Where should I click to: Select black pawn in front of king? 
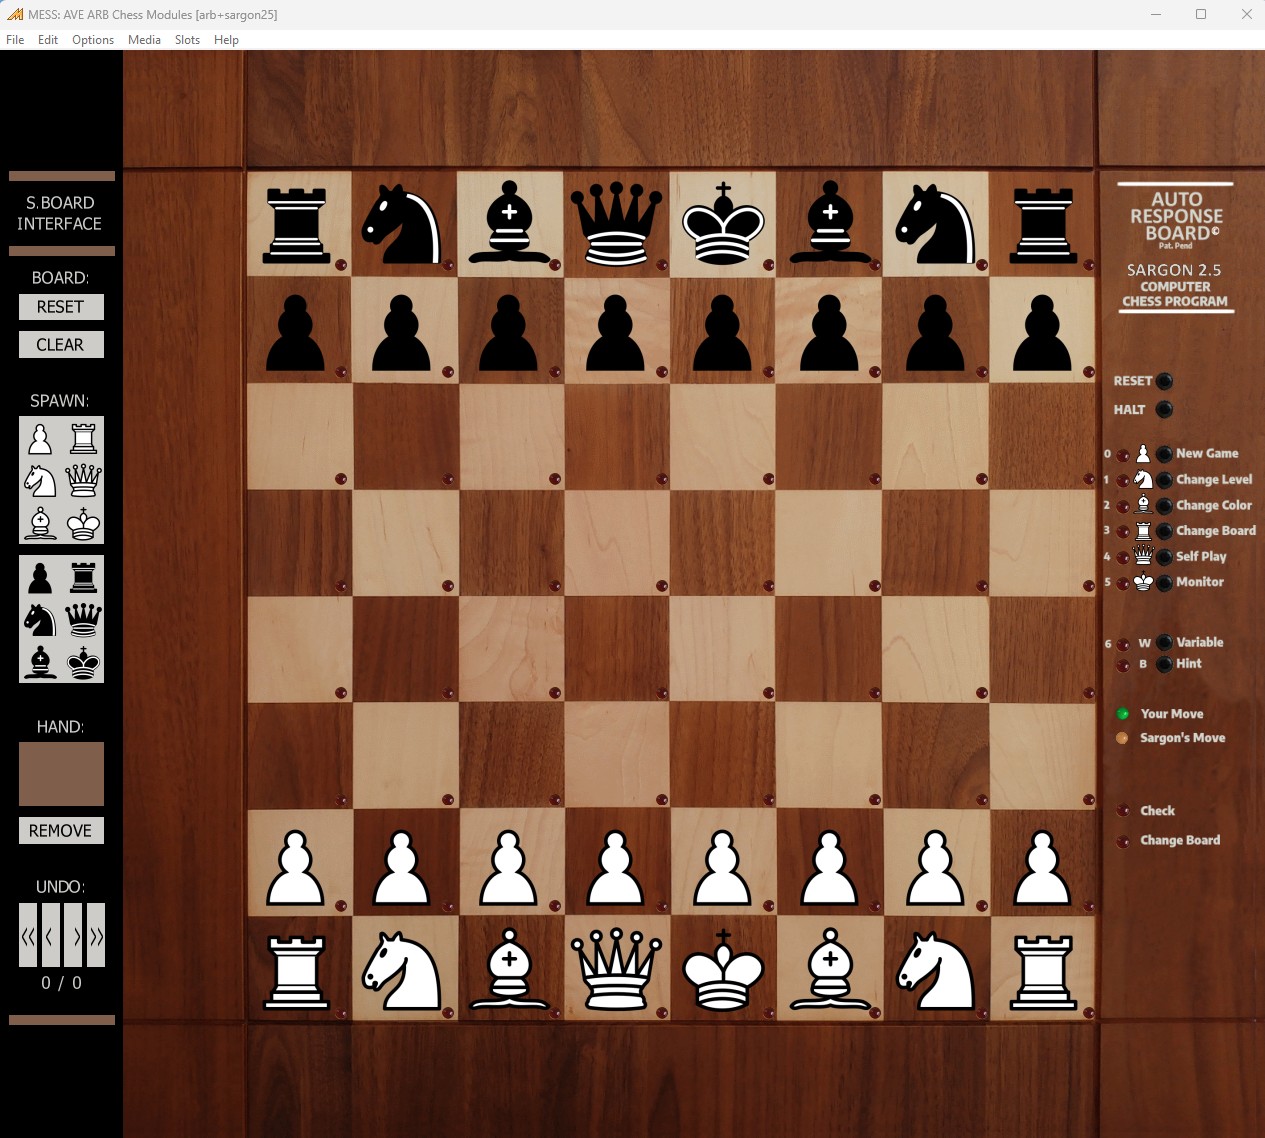pyautogui.click(x=723, y=333)
